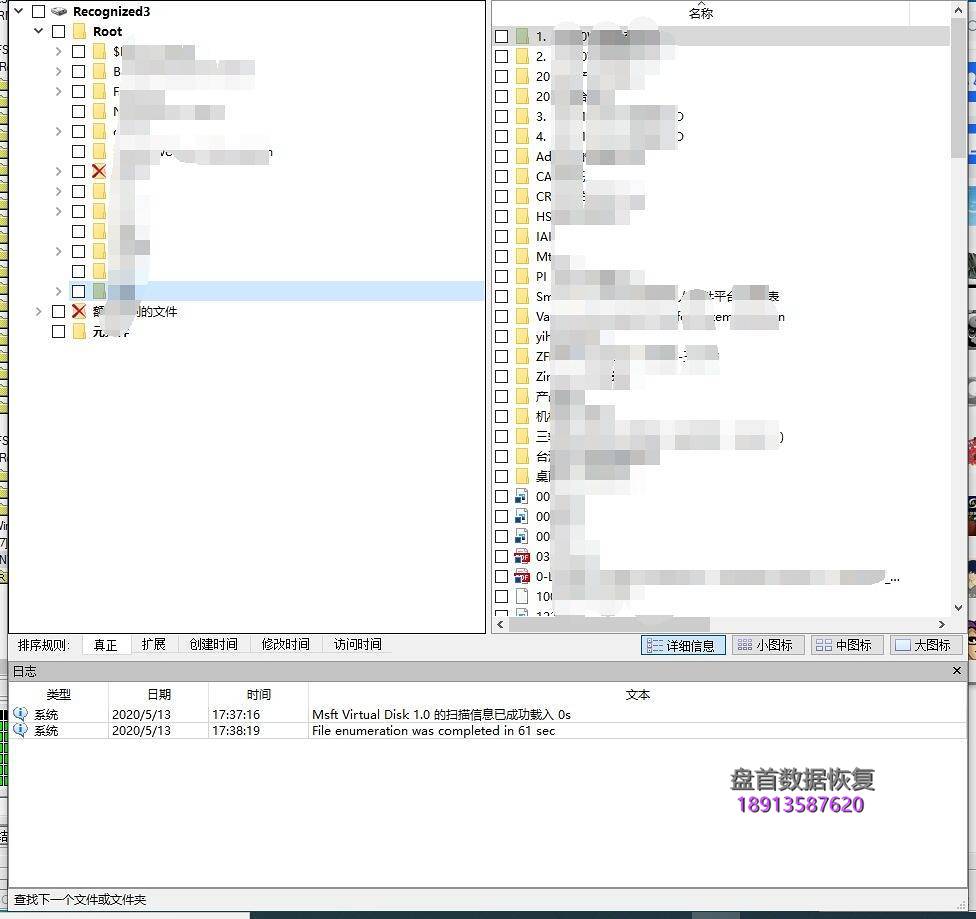Click the folder icon of the 'Ad' item
Screen dimensions: 976x919
[522, 156]
